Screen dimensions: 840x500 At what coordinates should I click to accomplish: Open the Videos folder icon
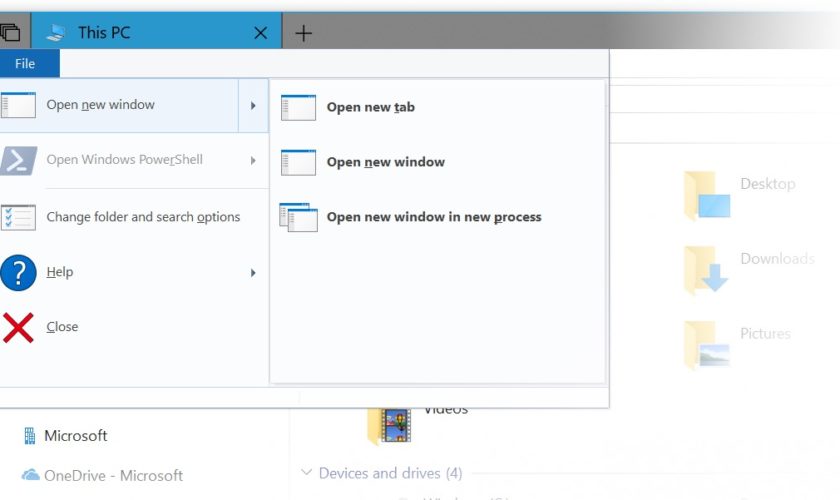(x=389, y=426)
